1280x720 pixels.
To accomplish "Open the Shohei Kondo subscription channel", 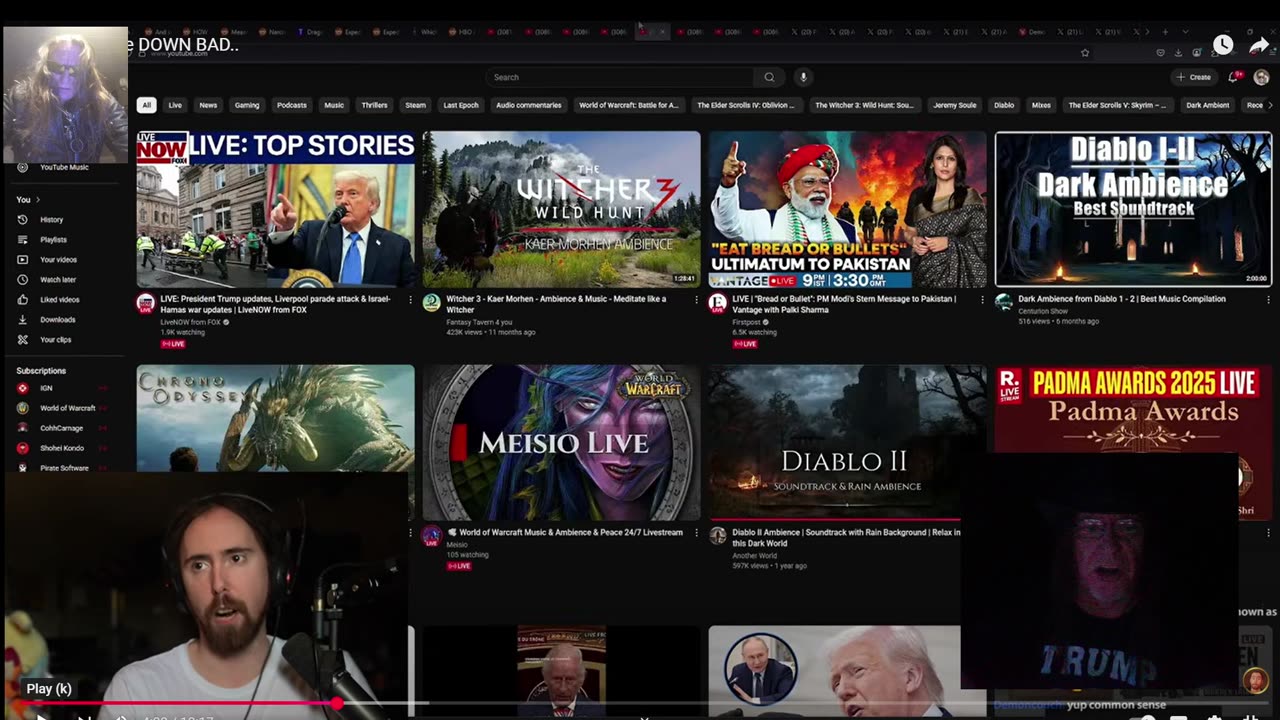I will [61, 448].
